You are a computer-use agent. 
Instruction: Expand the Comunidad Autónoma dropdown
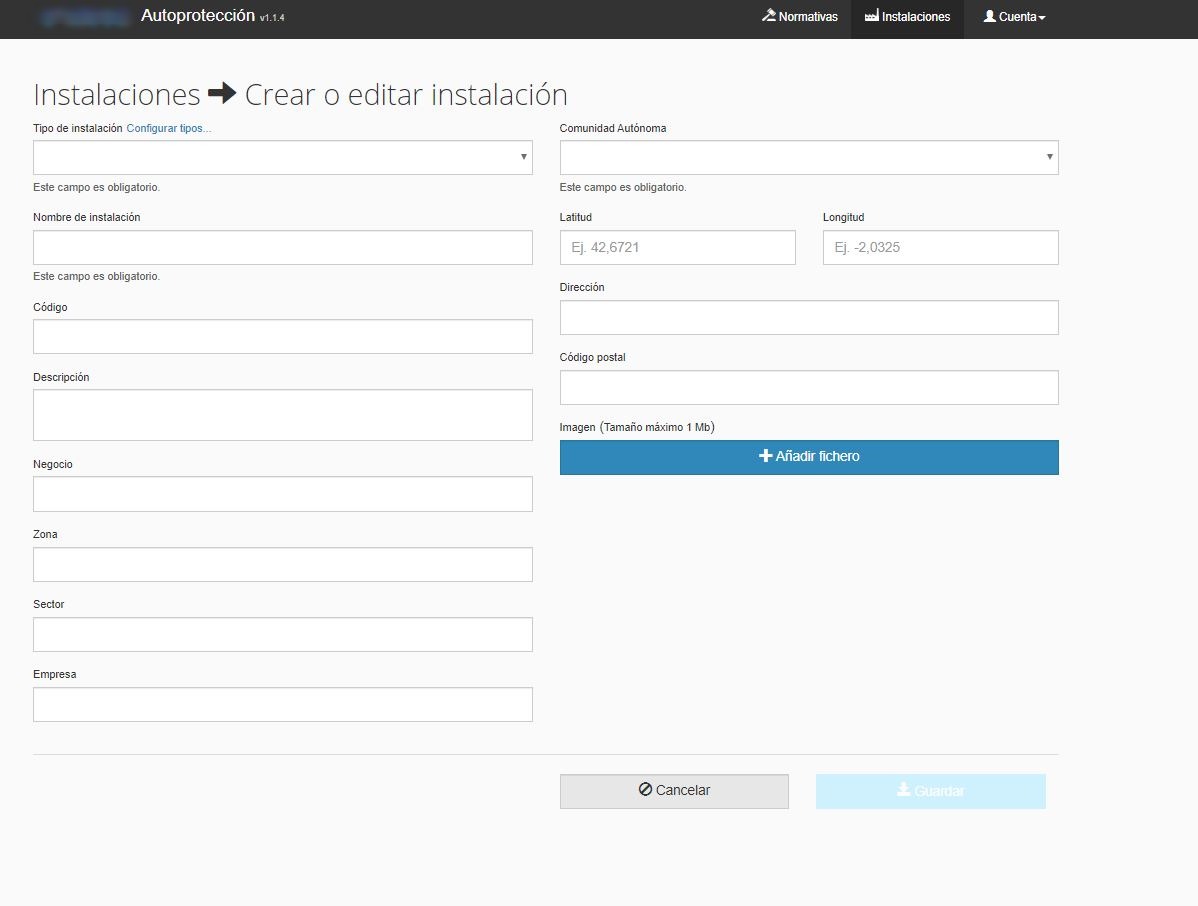(808, 158)
